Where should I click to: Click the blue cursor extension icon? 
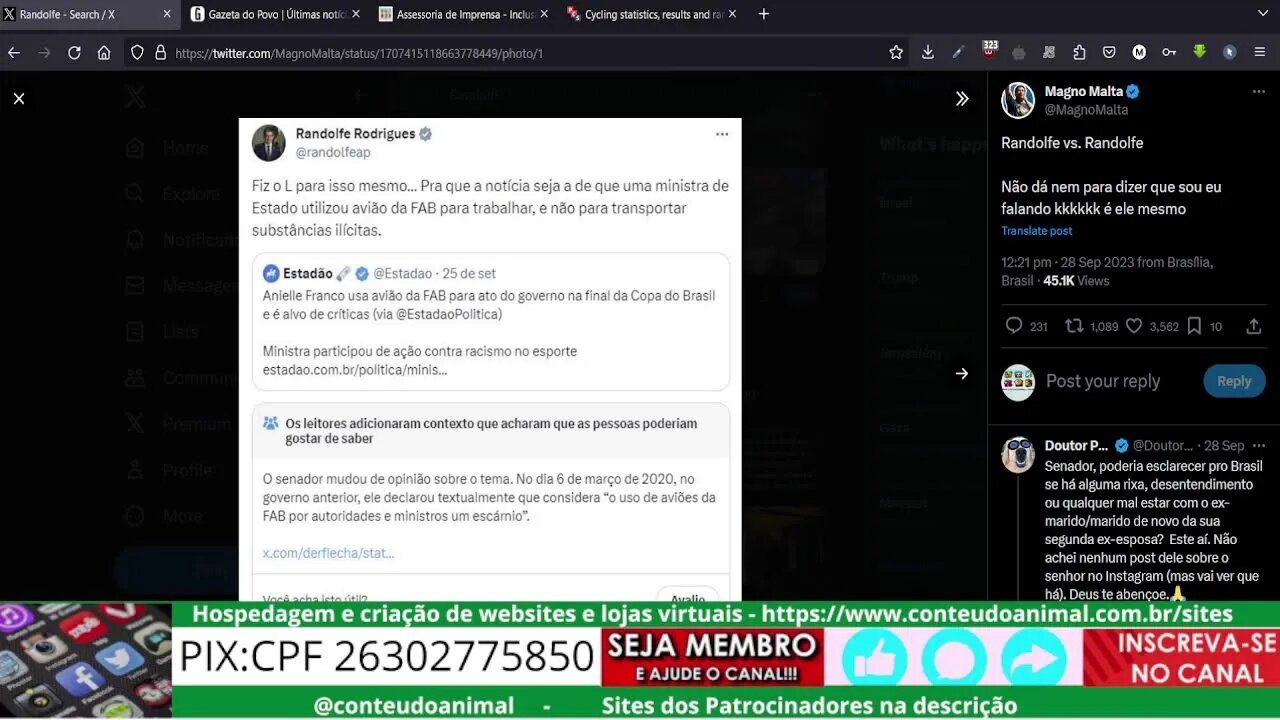[1230, 52]
